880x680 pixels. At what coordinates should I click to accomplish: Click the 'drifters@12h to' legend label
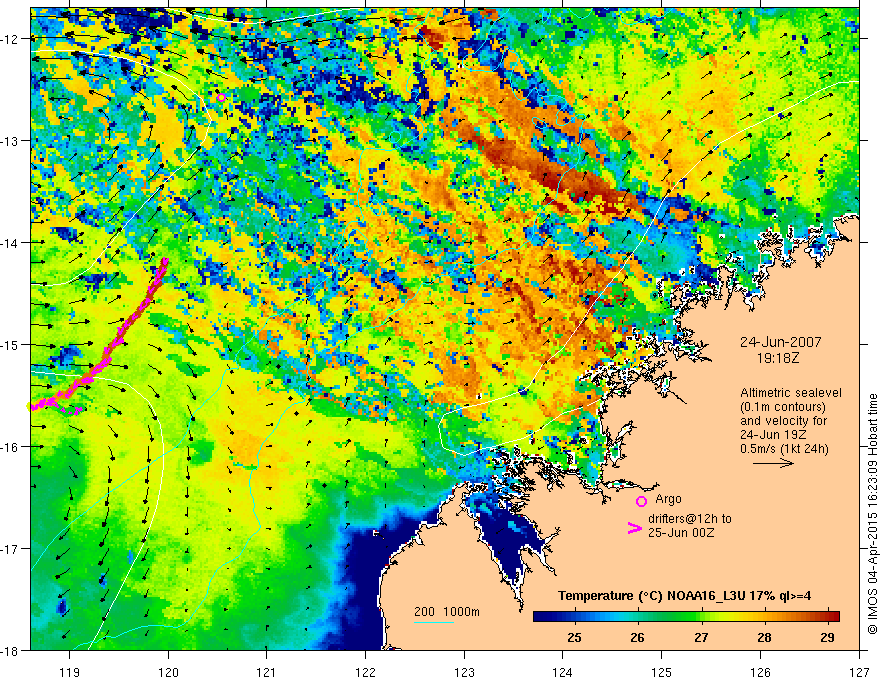coord(690,519)
